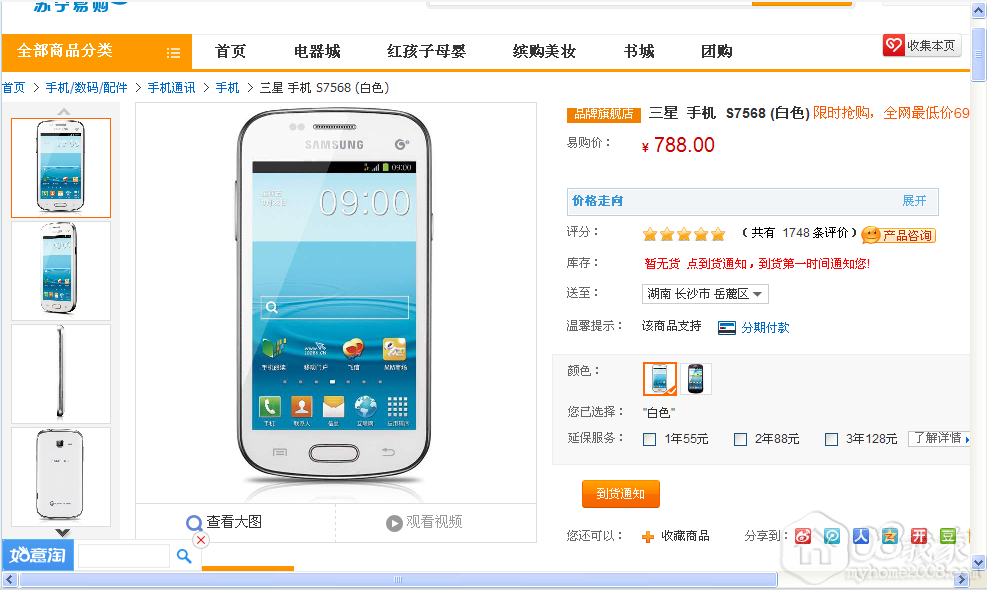The image size is (987, 590).
Task: Open the 湖南 长沙市 岳麓区 delivery dropdown
Action: pos(705,294)
